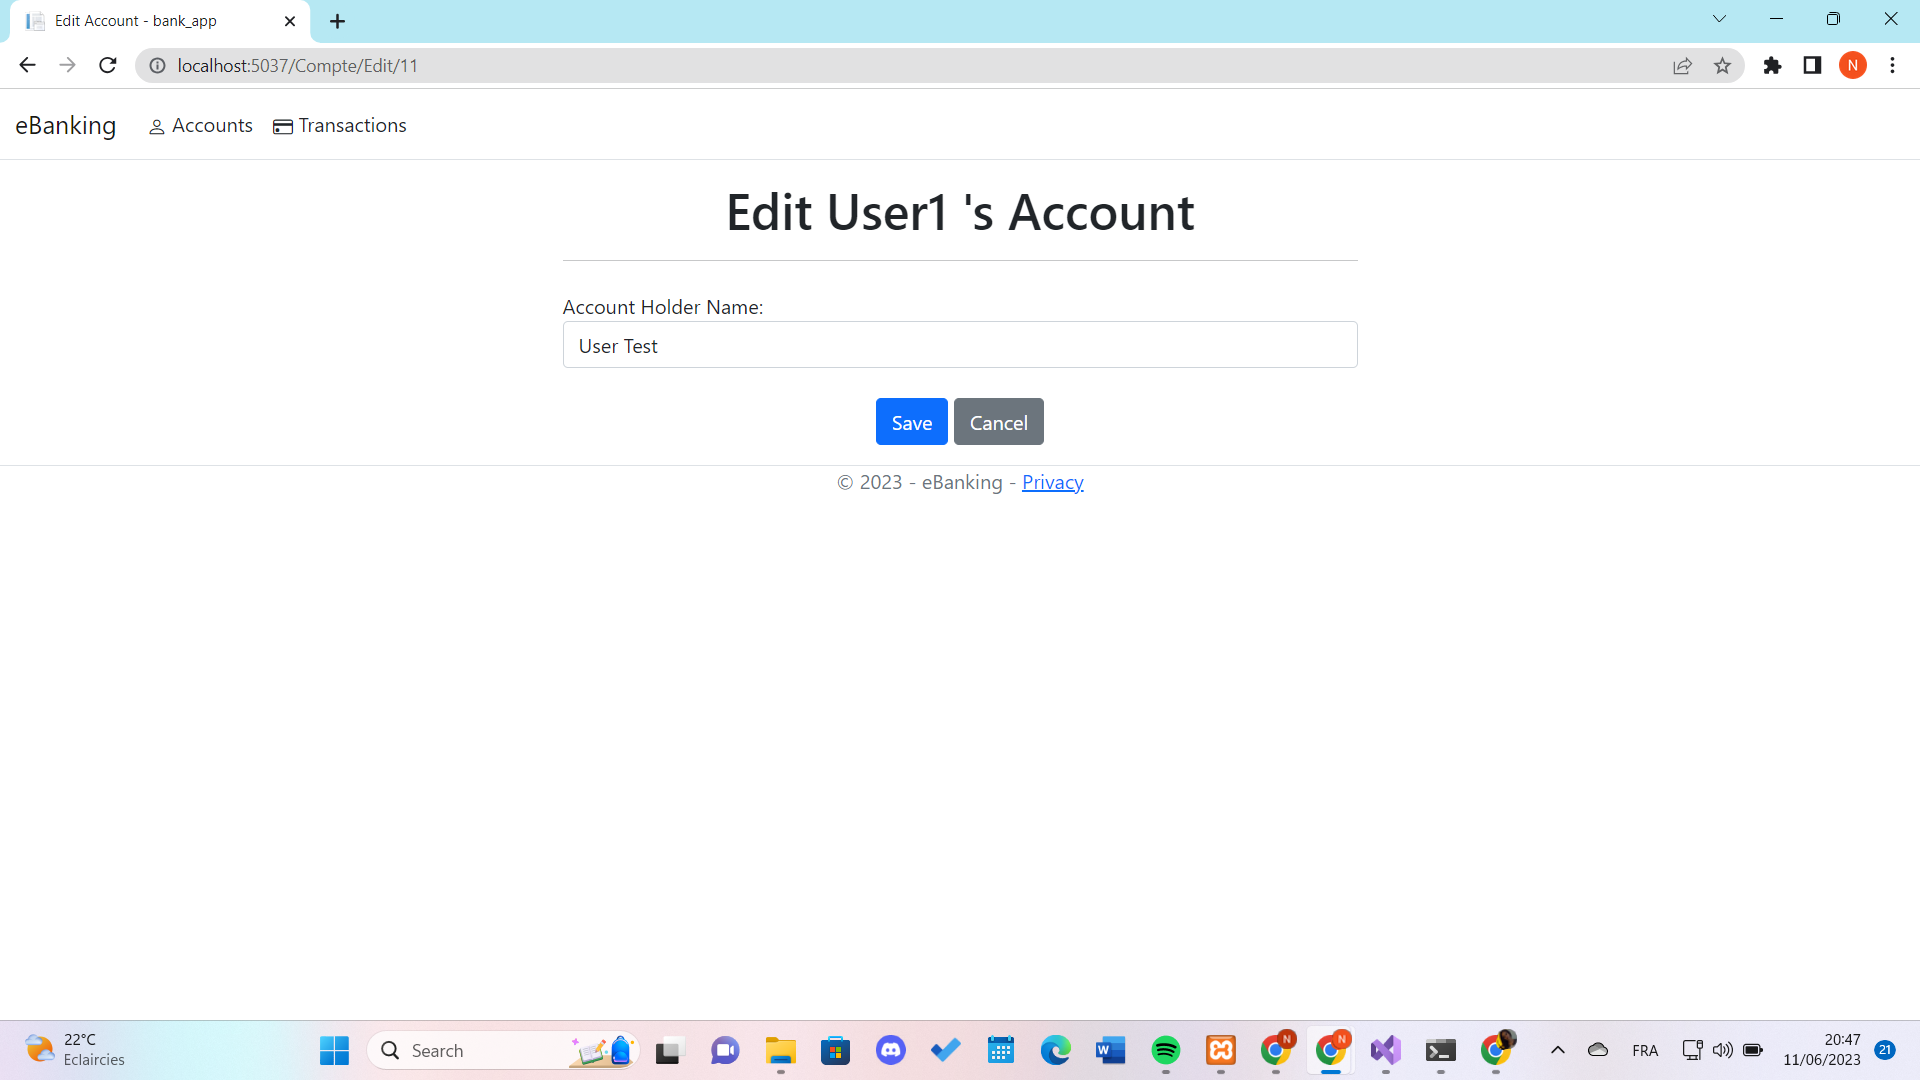Open the Extensions puzzle icon
Viewport: 1920px width, 1080px height.
pos(1772,65)
